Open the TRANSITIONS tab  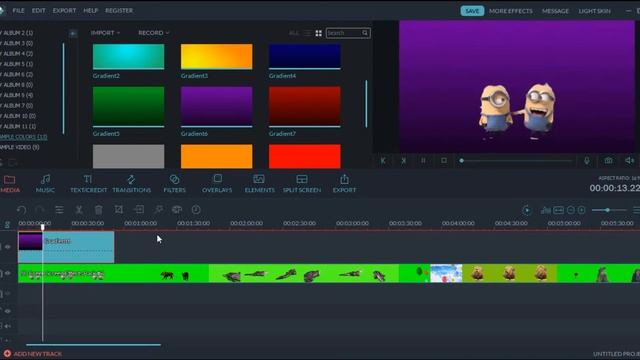pos(131,183)
